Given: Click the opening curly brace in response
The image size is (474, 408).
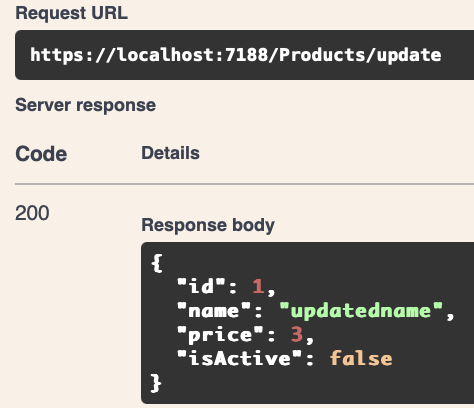Looking at the screenshot, I should point(157,263).
